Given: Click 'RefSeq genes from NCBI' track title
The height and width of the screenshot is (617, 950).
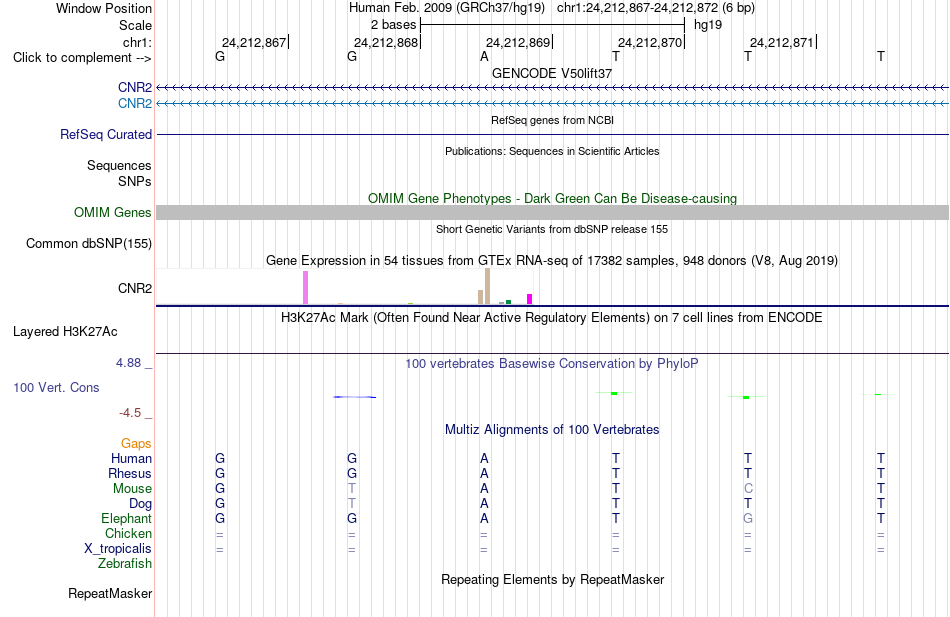Looking at the screenshot, I should [553, 120].
